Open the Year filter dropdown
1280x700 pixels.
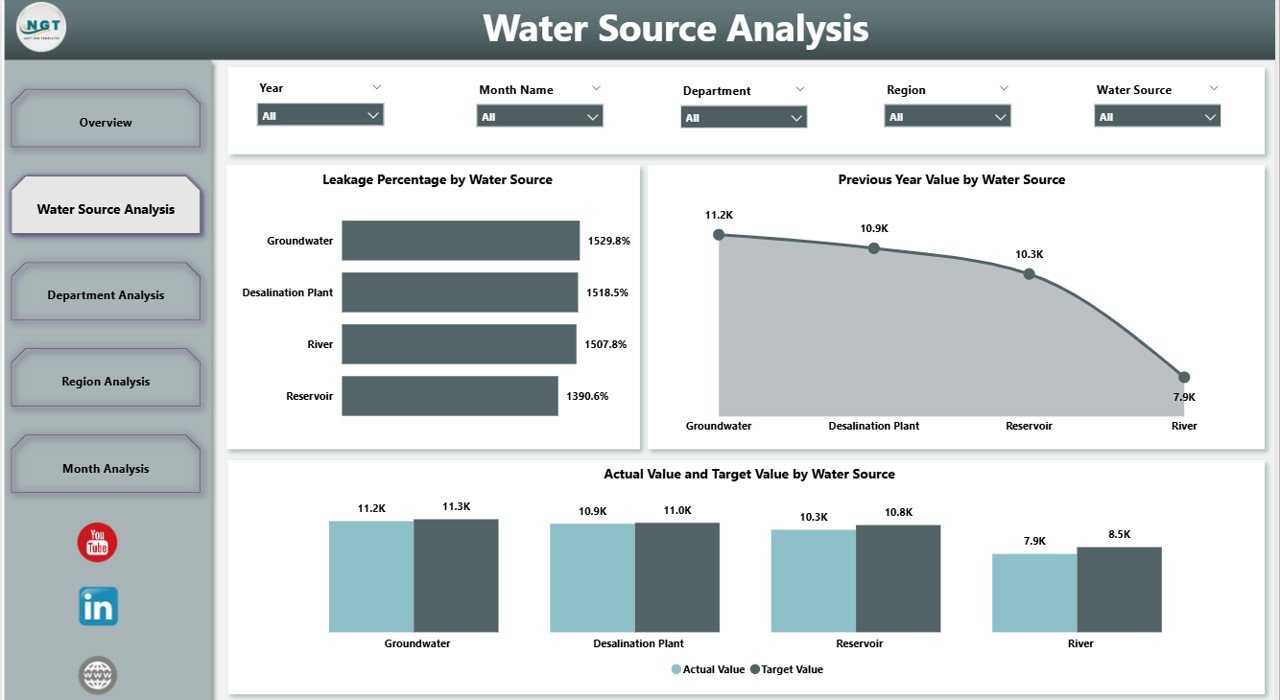[320, 115]
